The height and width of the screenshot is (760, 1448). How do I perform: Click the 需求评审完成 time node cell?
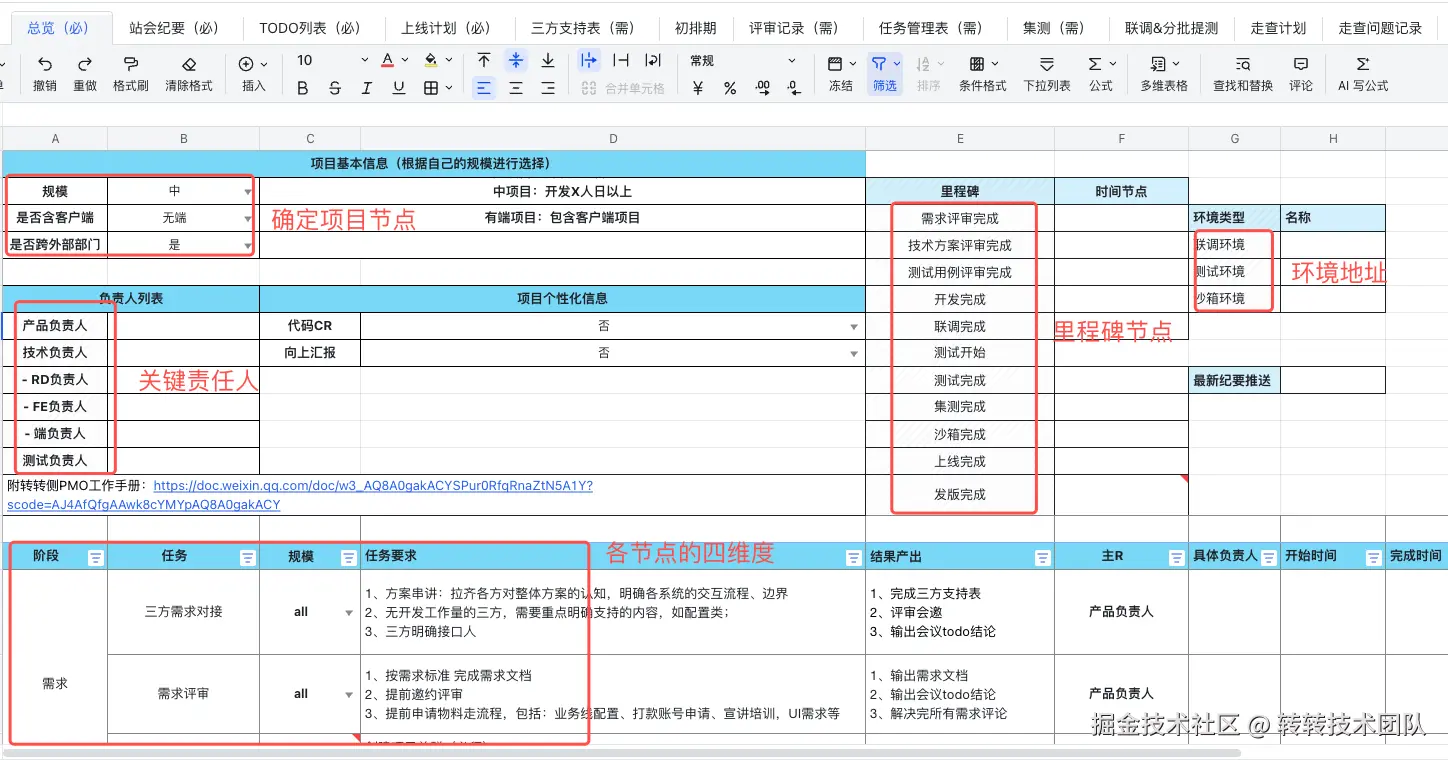coord(1121,218)
